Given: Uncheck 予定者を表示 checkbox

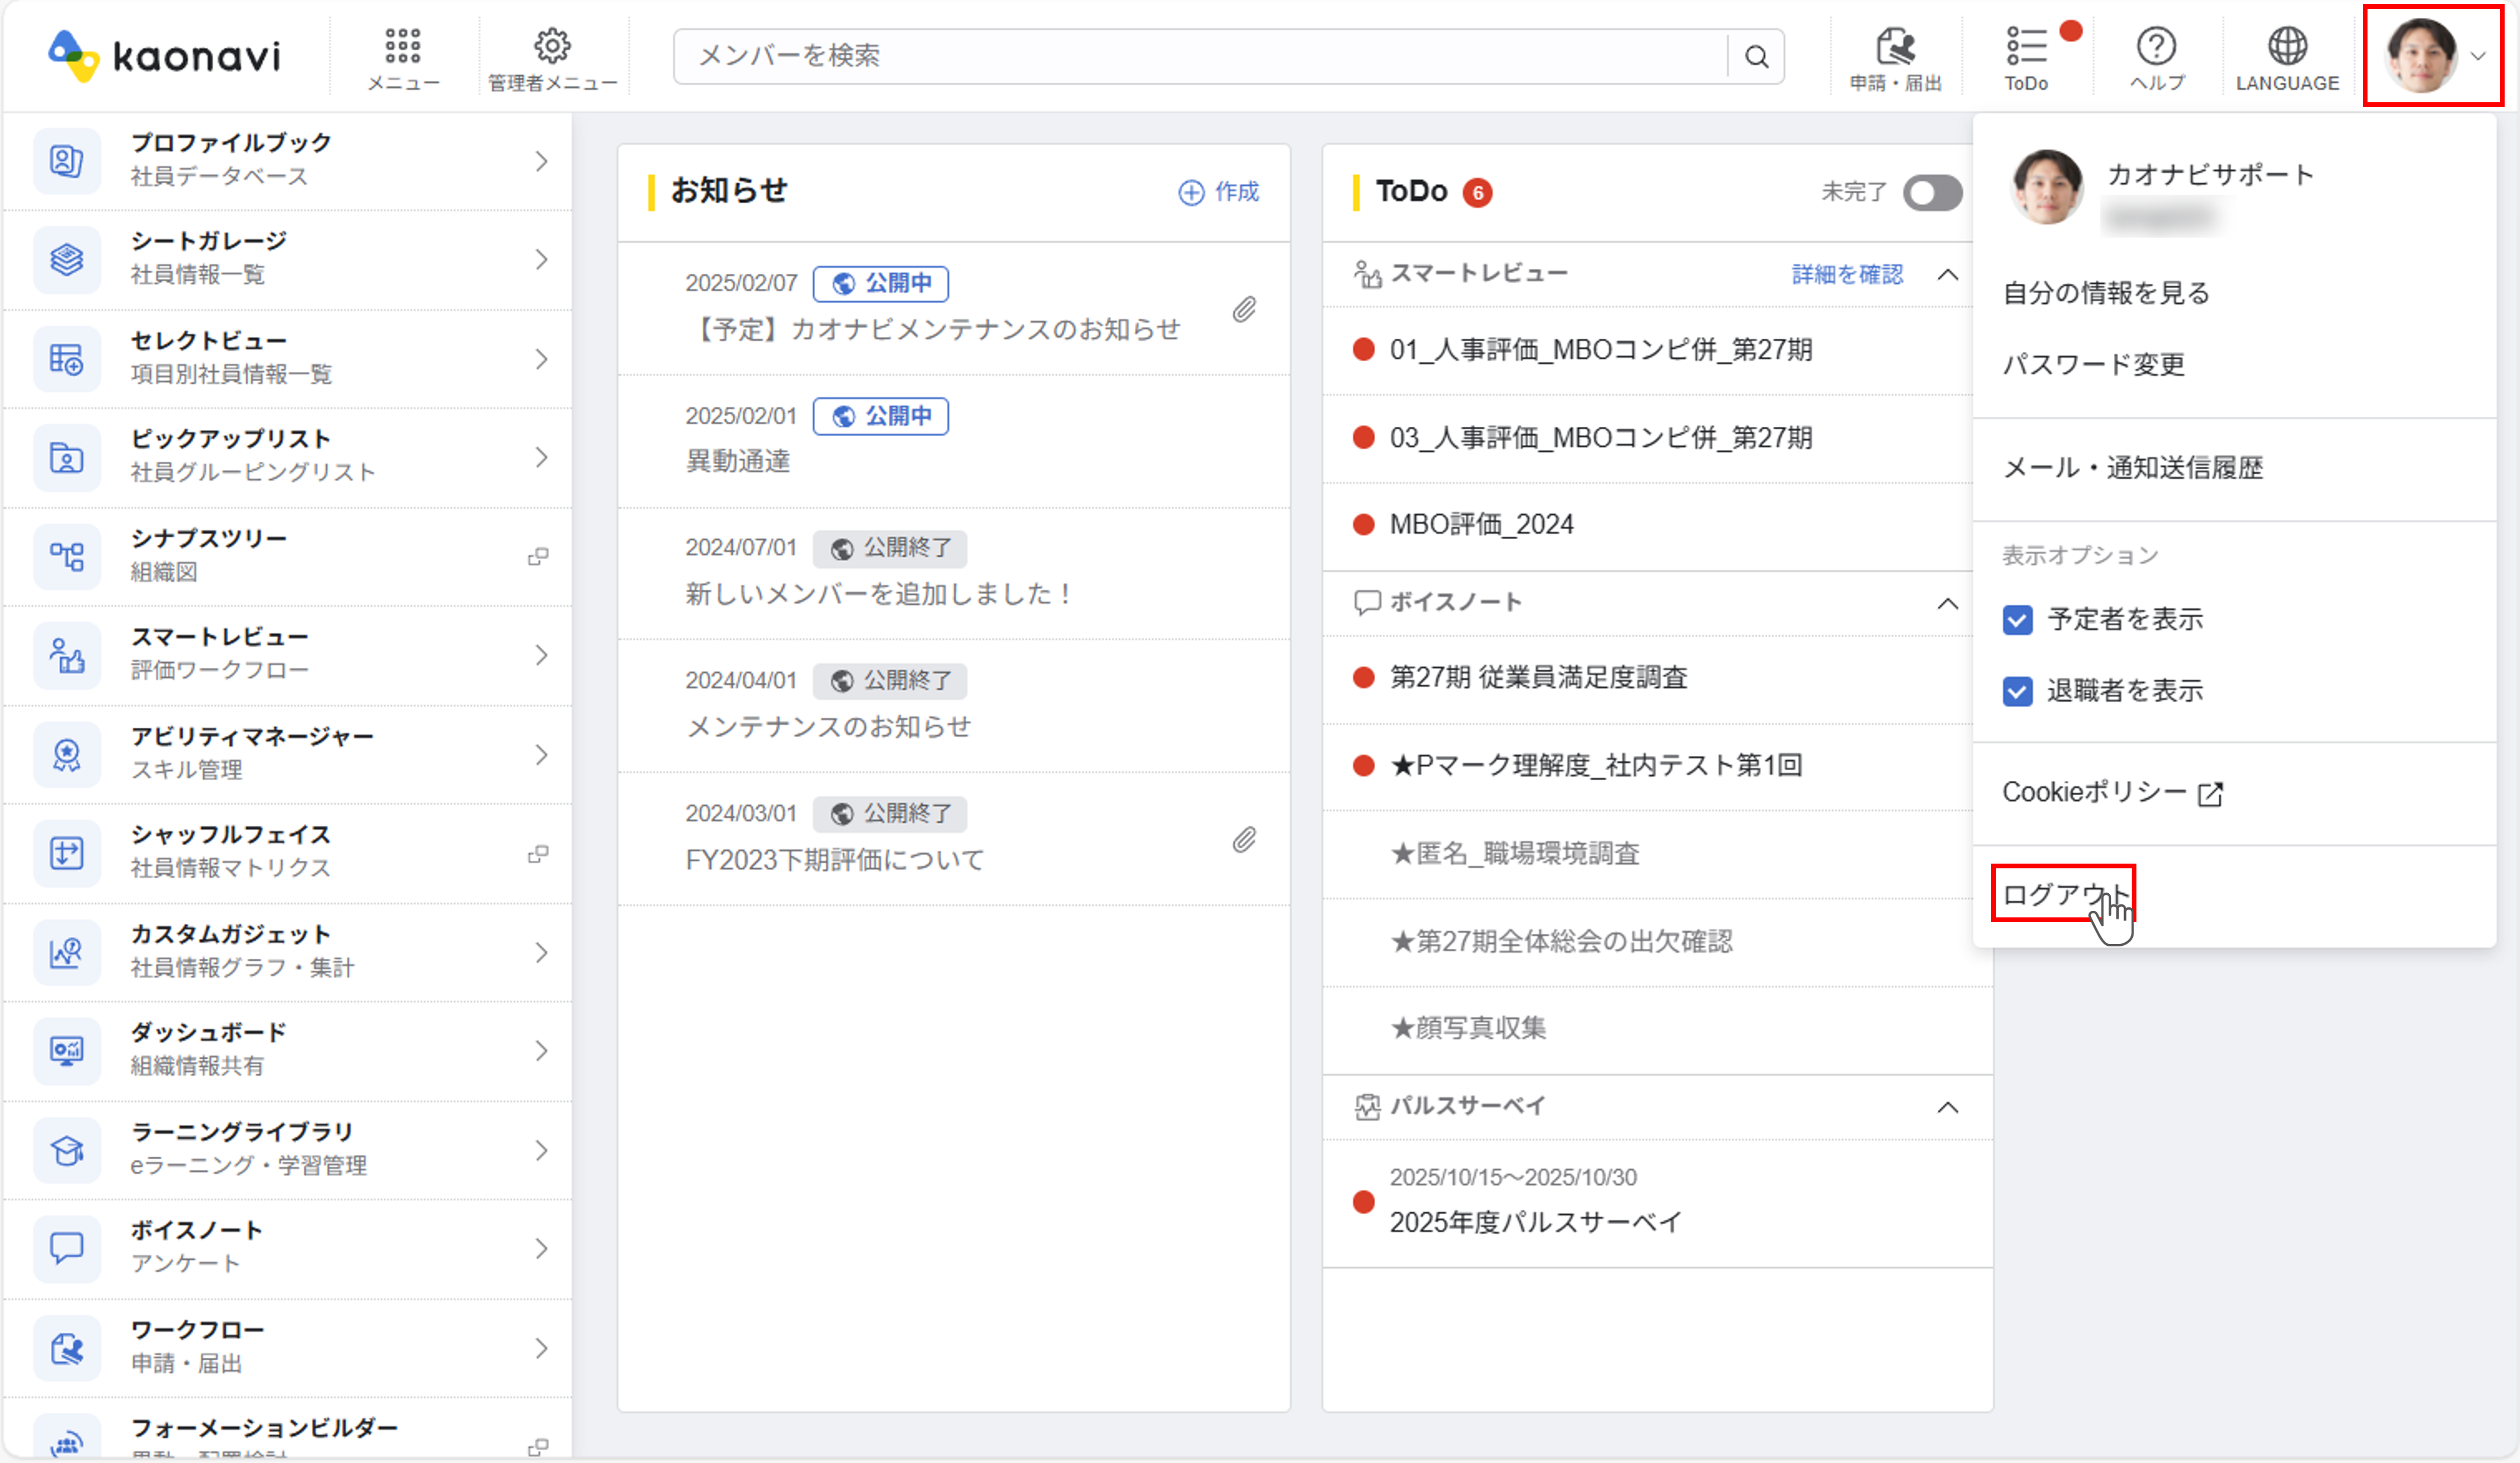Looking at the screenshot, I should 2017,620.
